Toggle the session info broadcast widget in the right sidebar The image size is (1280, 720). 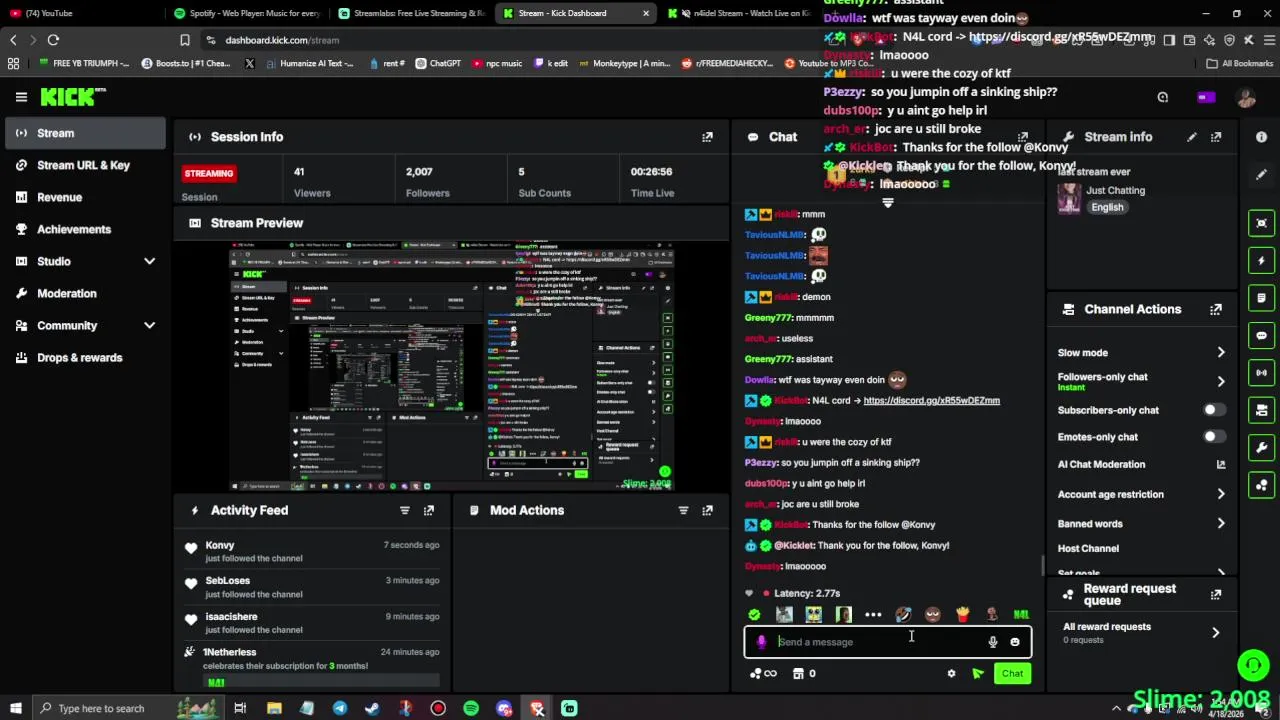[x=1261, y=373]
